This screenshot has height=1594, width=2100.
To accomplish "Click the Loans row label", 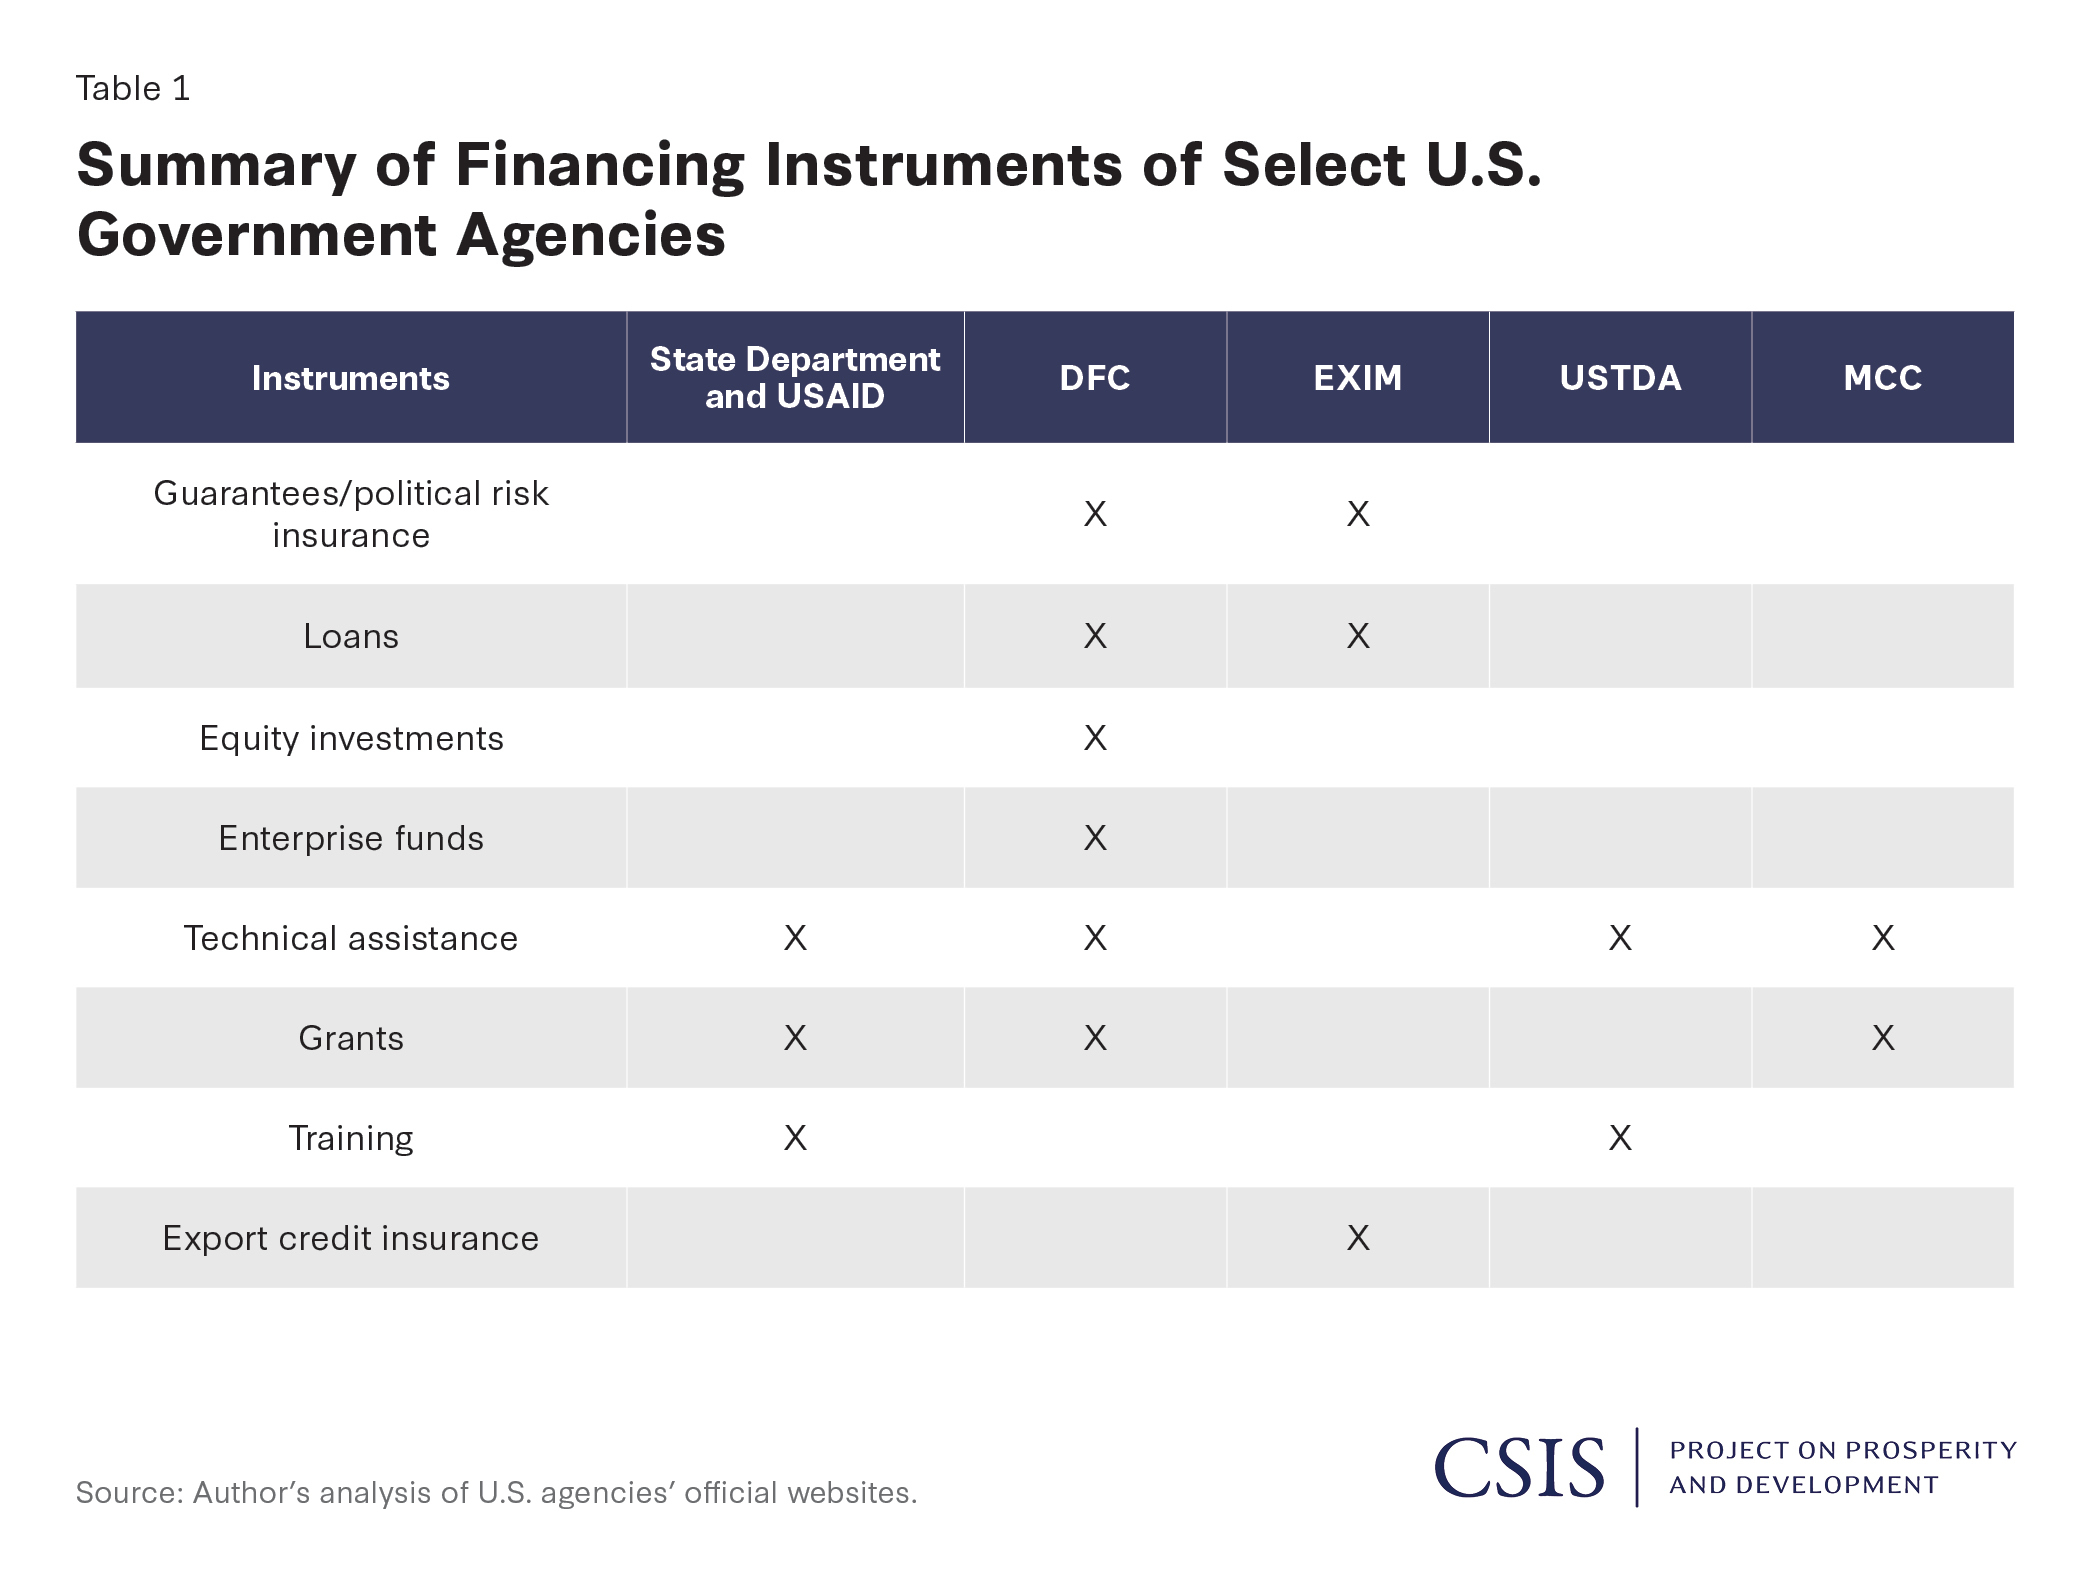I will point(351,636).
